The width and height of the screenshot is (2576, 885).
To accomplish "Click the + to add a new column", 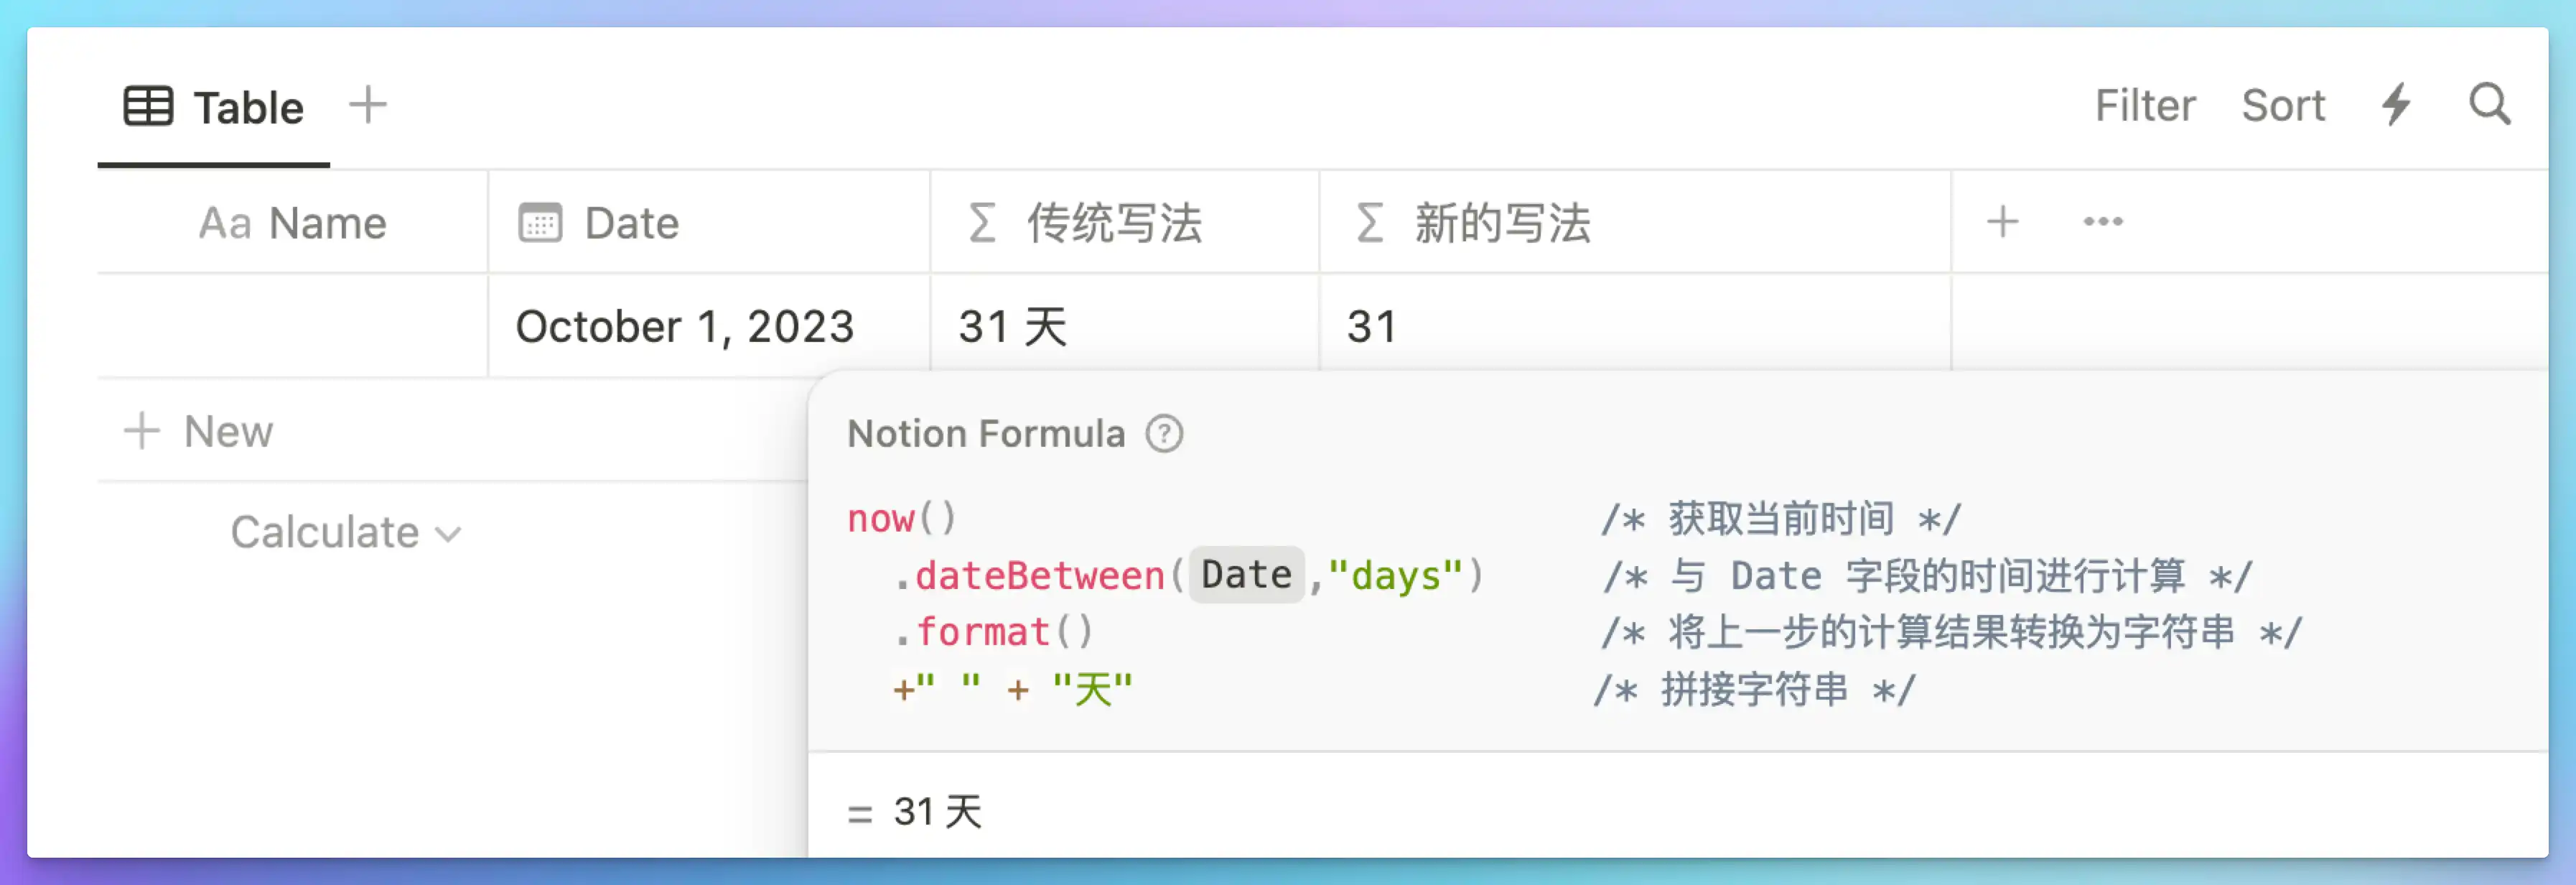I will (2003, 221).
